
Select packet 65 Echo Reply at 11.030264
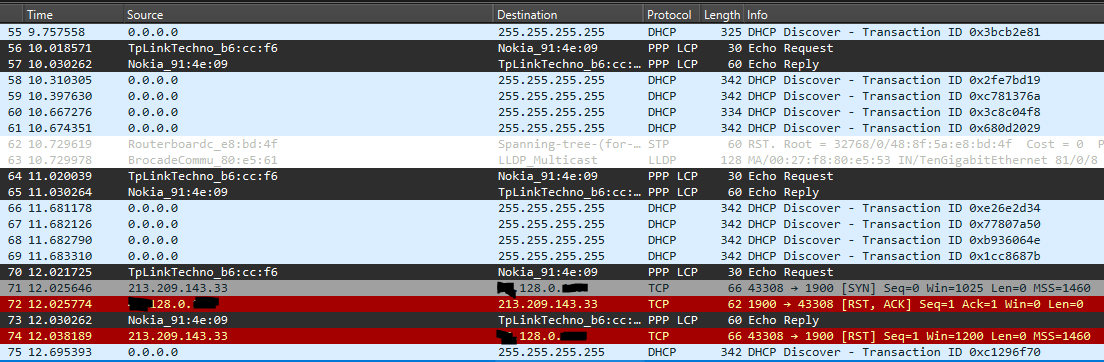click(552, 192)
